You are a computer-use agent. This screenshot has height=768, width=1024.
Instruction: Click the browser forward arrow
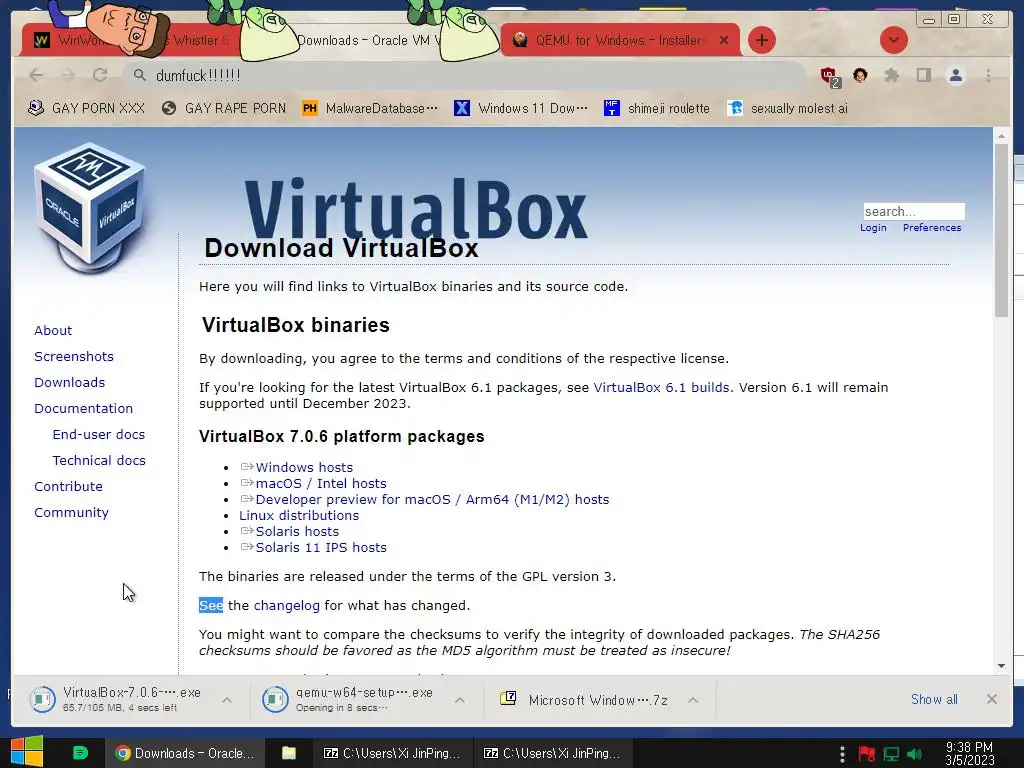point(68,75)
